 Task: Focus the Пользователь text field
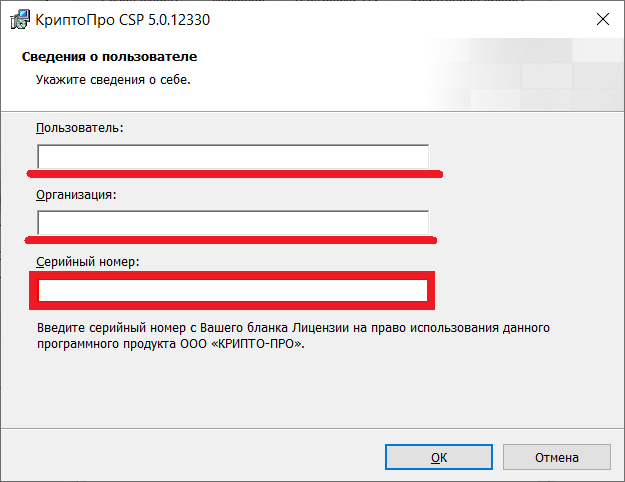point(232,157)
